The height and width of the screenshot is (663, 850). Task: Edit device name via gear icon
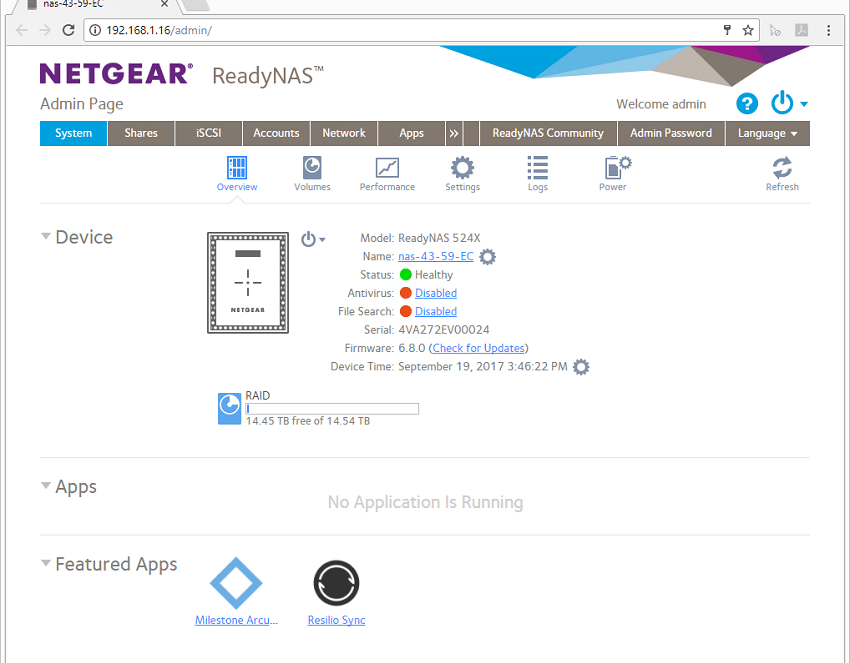[487, 256]
